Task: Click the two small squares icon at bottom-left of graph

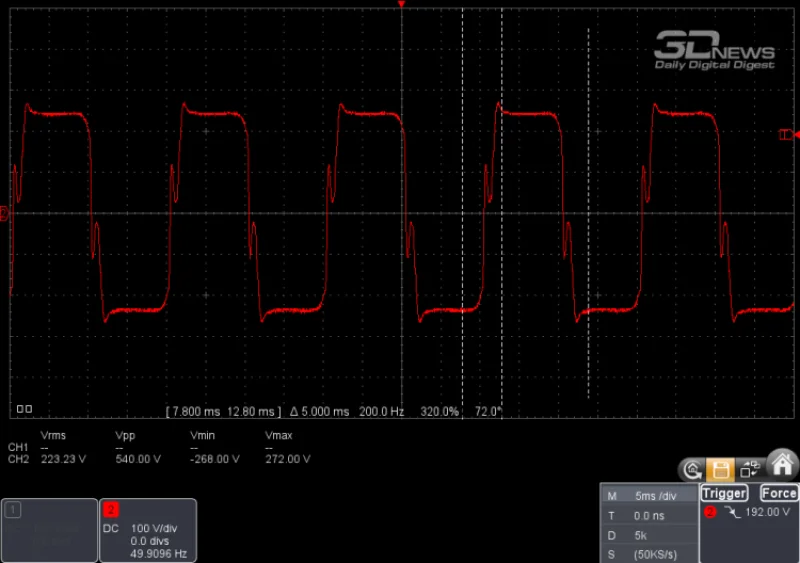Action: [24, 409]
